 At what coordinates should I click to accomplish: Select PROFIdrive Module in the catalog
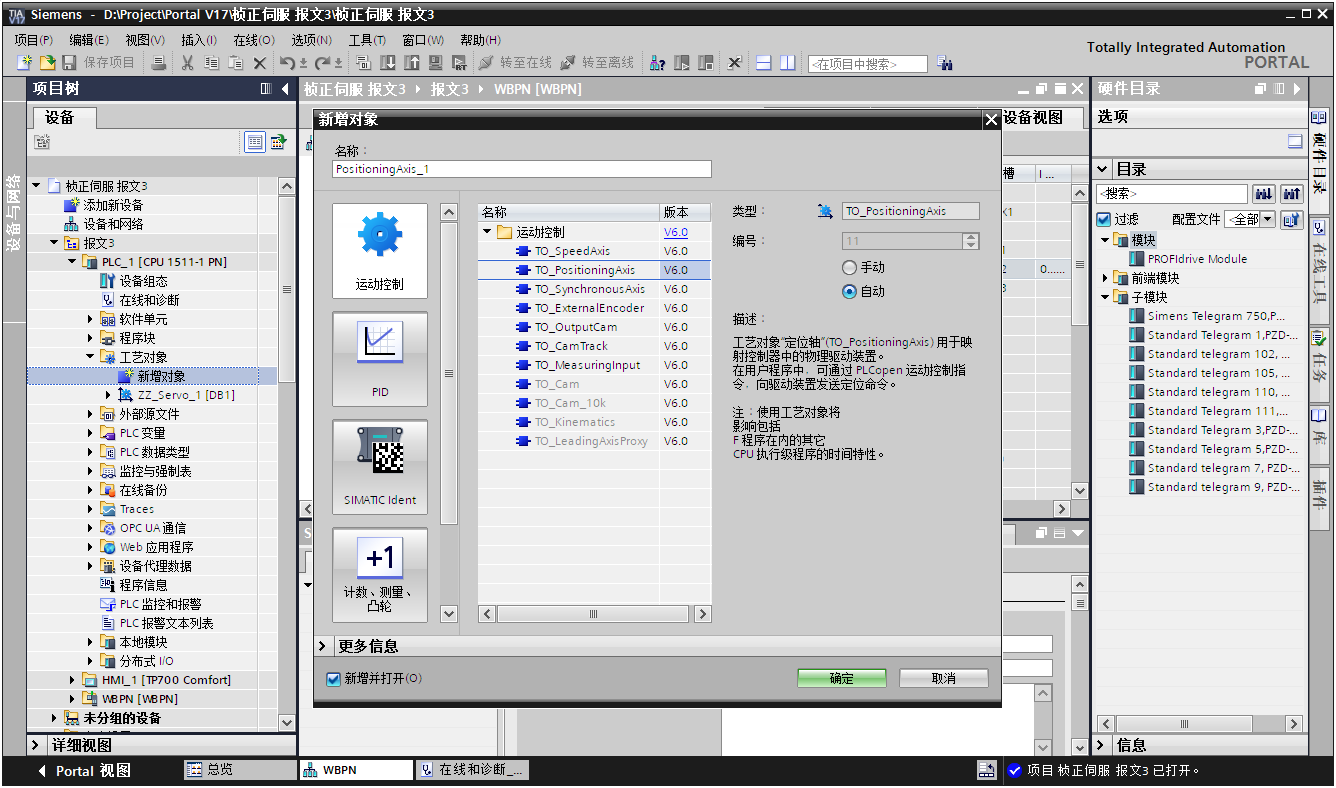(1197, 259)
